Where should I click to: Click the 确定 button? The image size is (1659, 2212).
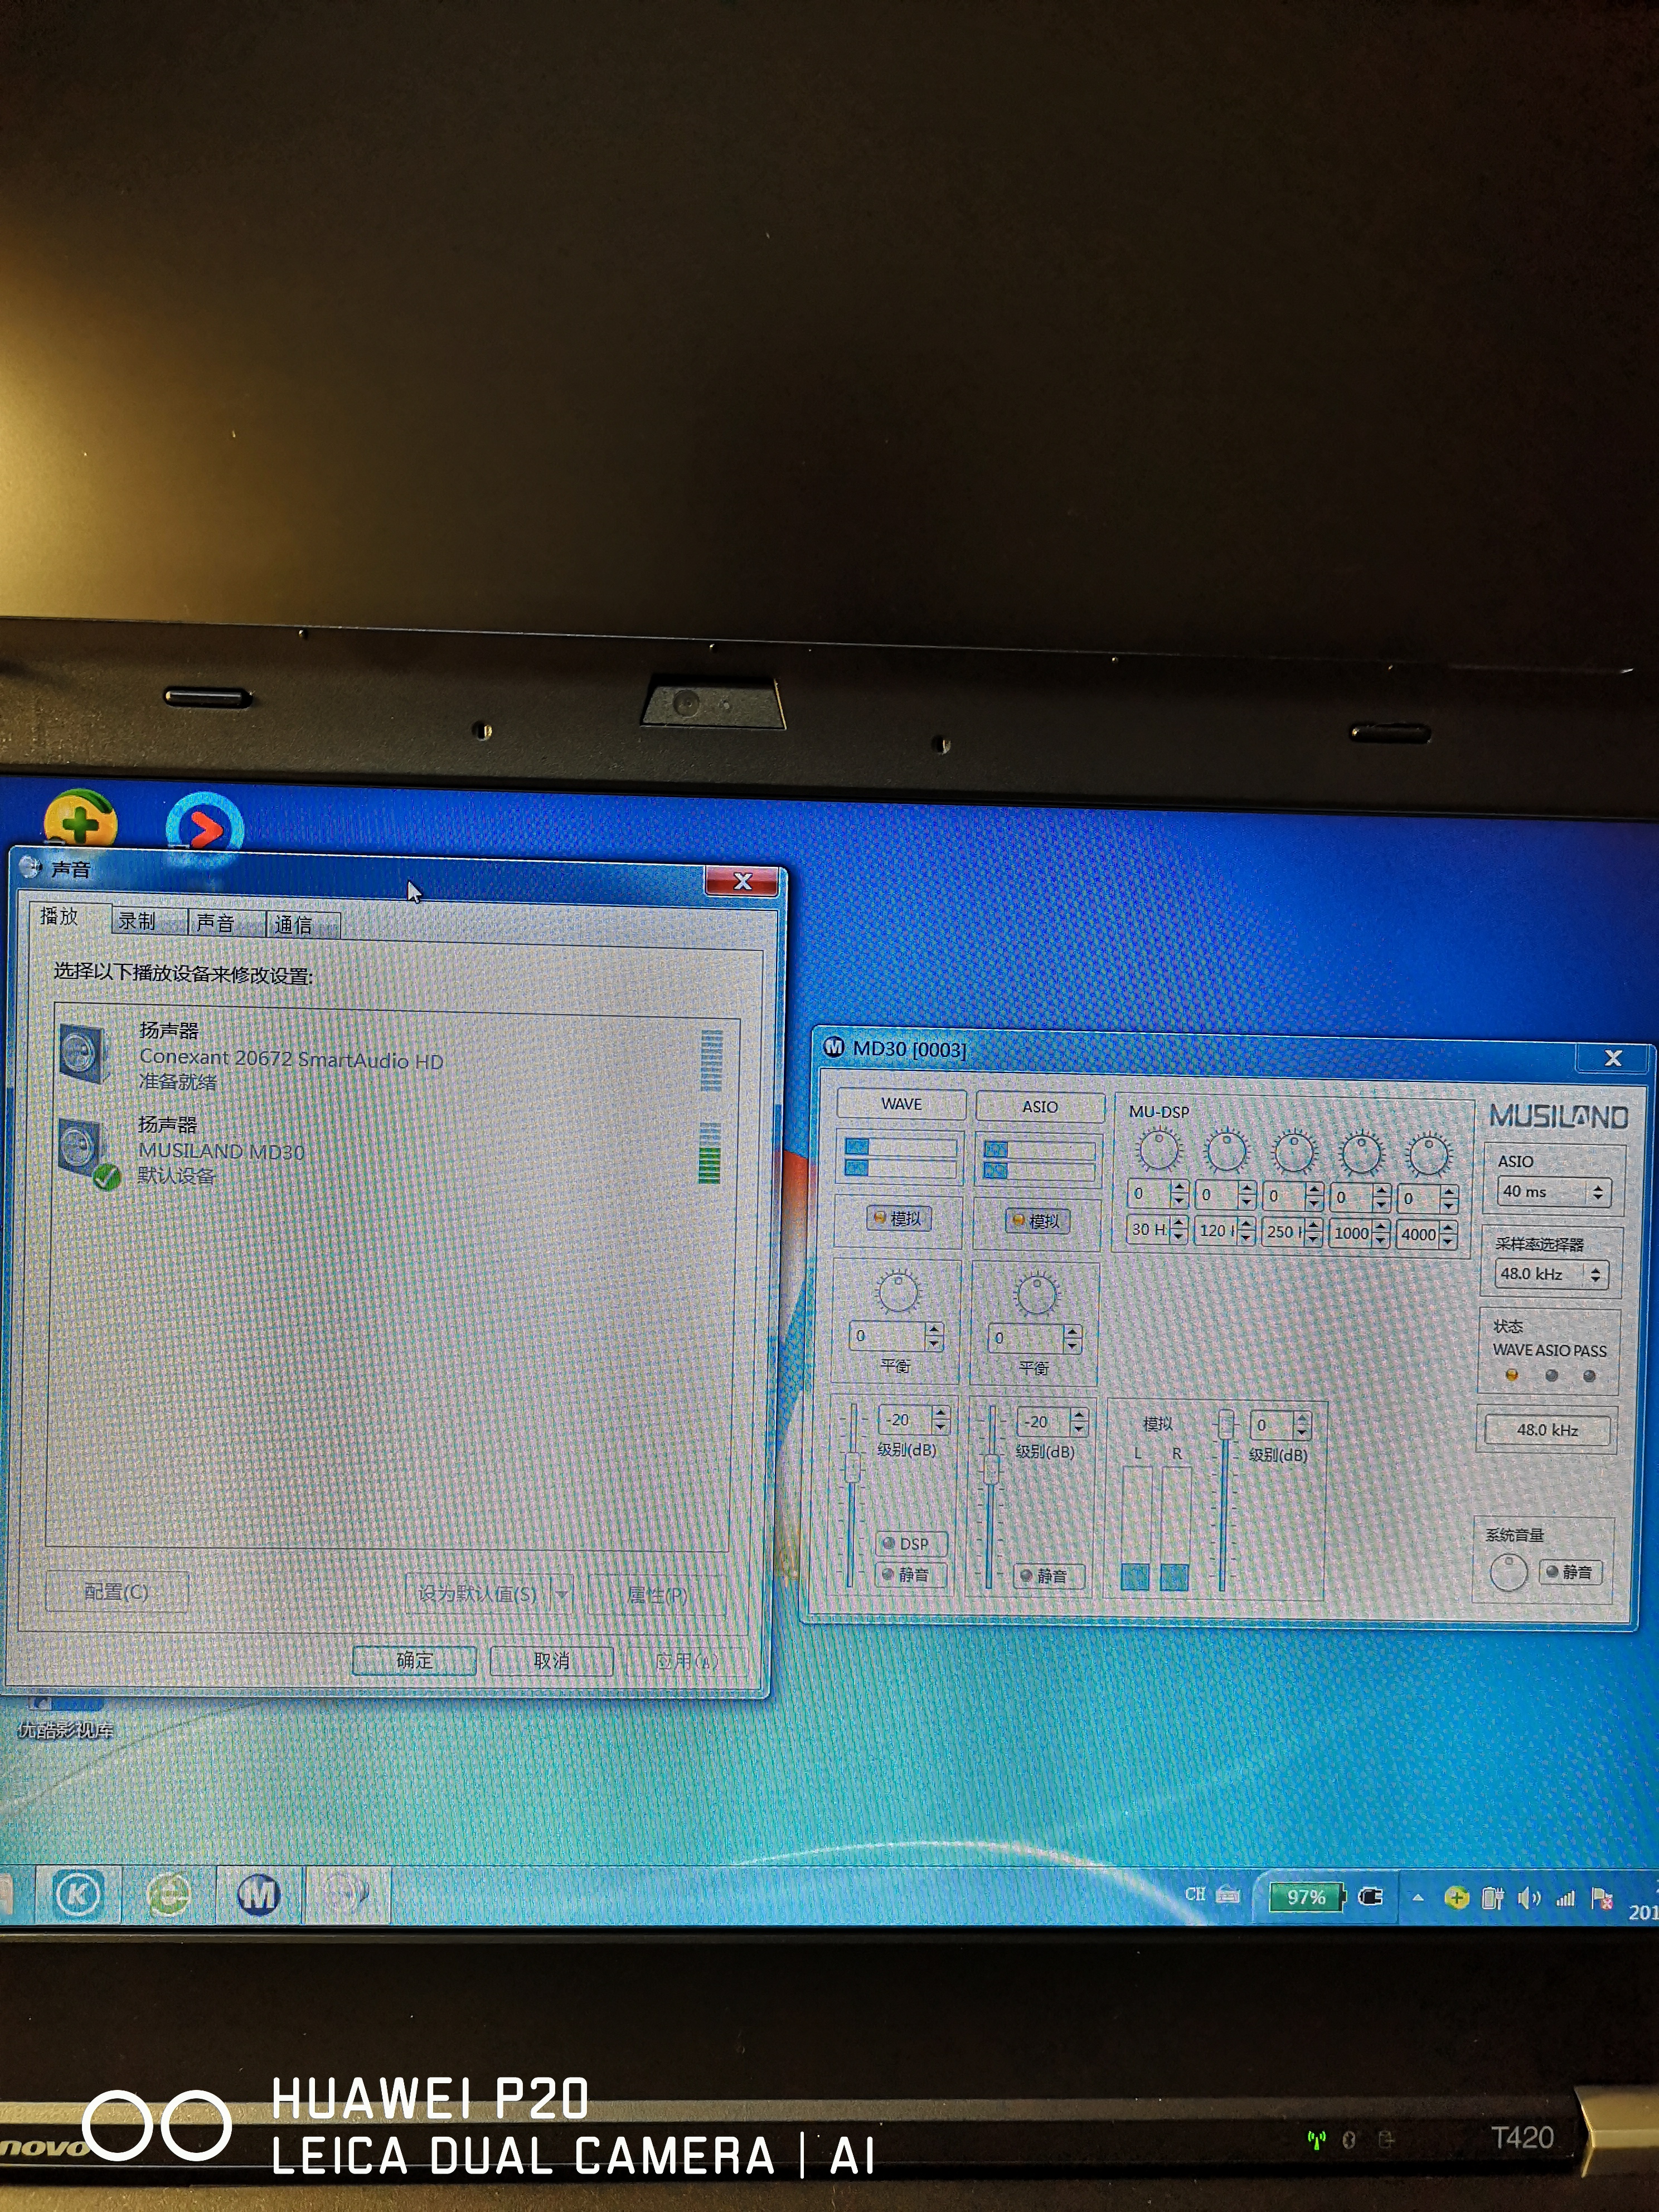click(414, 1660)
